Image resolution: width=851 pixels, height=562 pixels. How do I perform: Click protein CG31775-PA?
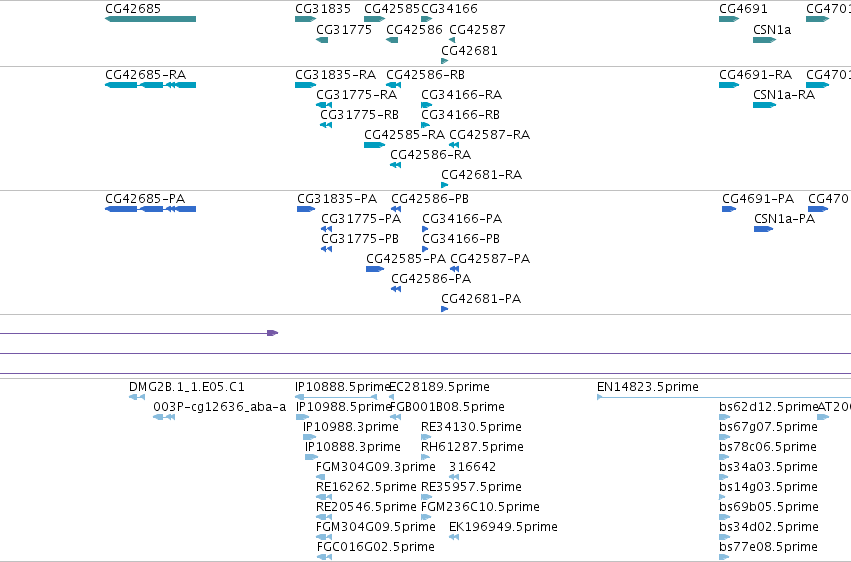(326, 229)
